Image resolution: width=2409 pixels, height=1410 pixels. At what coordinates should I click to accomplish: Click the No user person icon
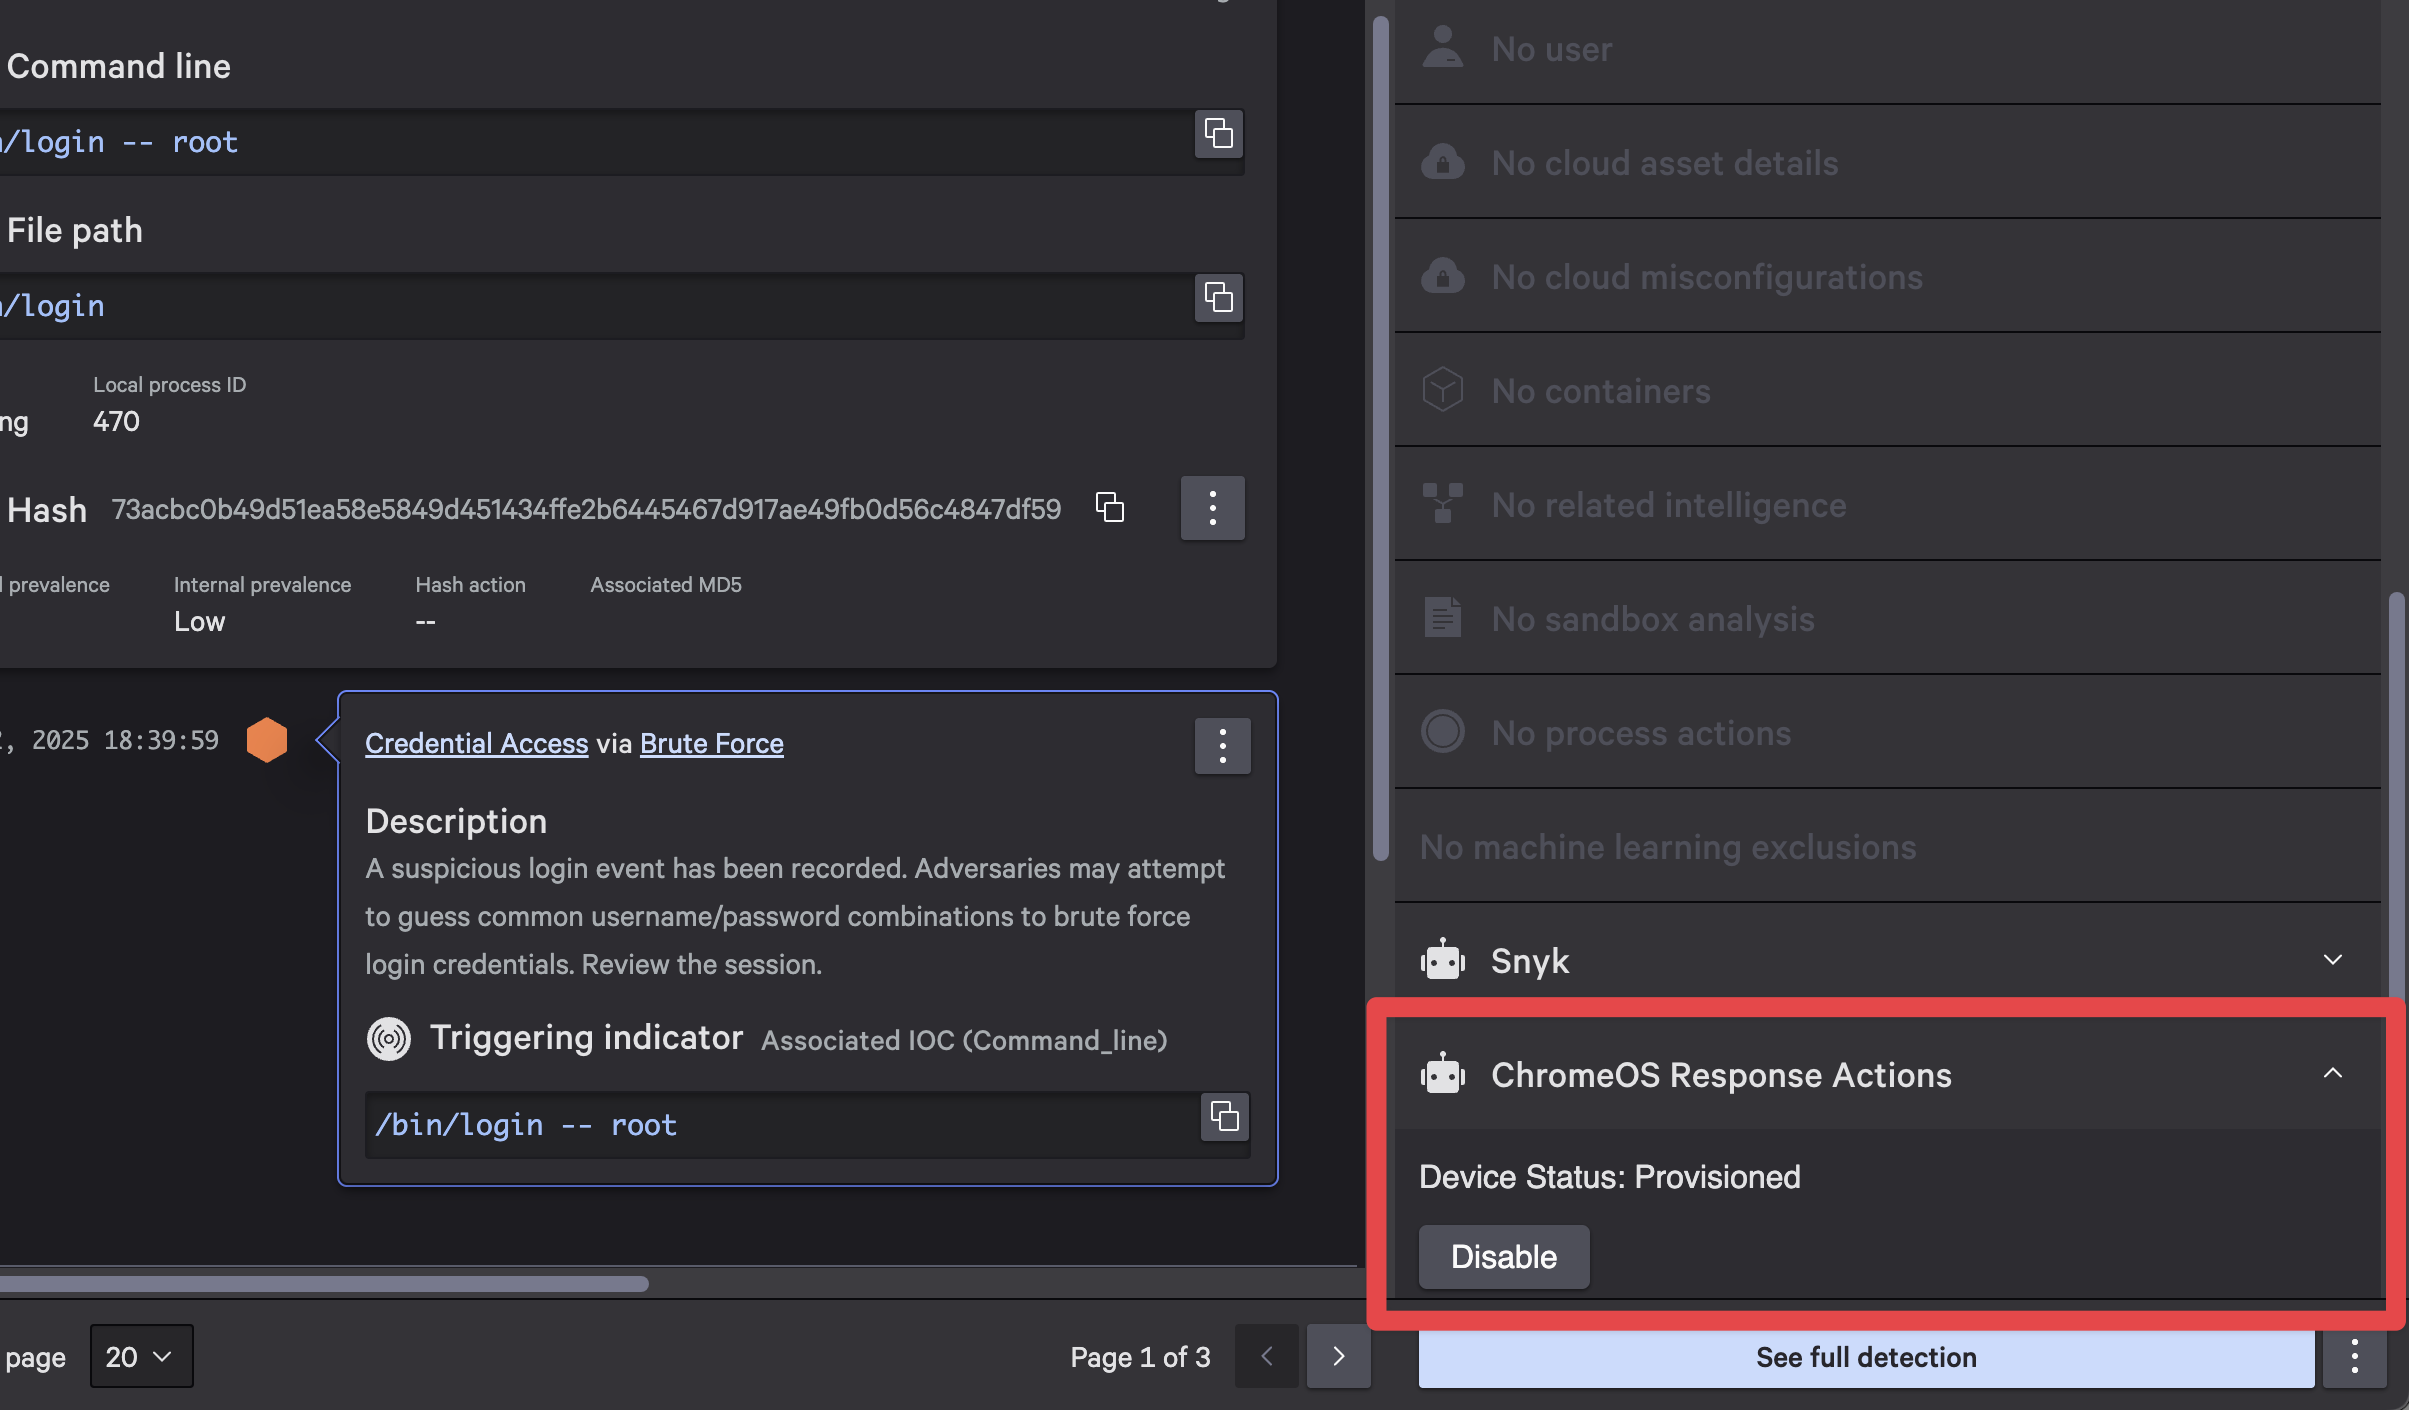(1442, 47)
